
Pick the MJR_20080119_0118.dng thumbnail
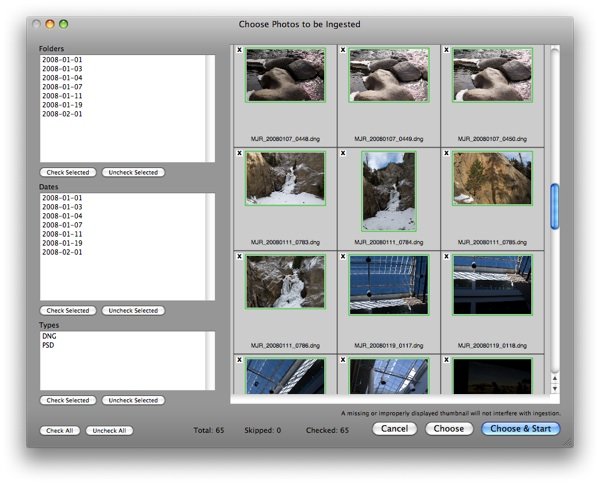tap(492, 284)
